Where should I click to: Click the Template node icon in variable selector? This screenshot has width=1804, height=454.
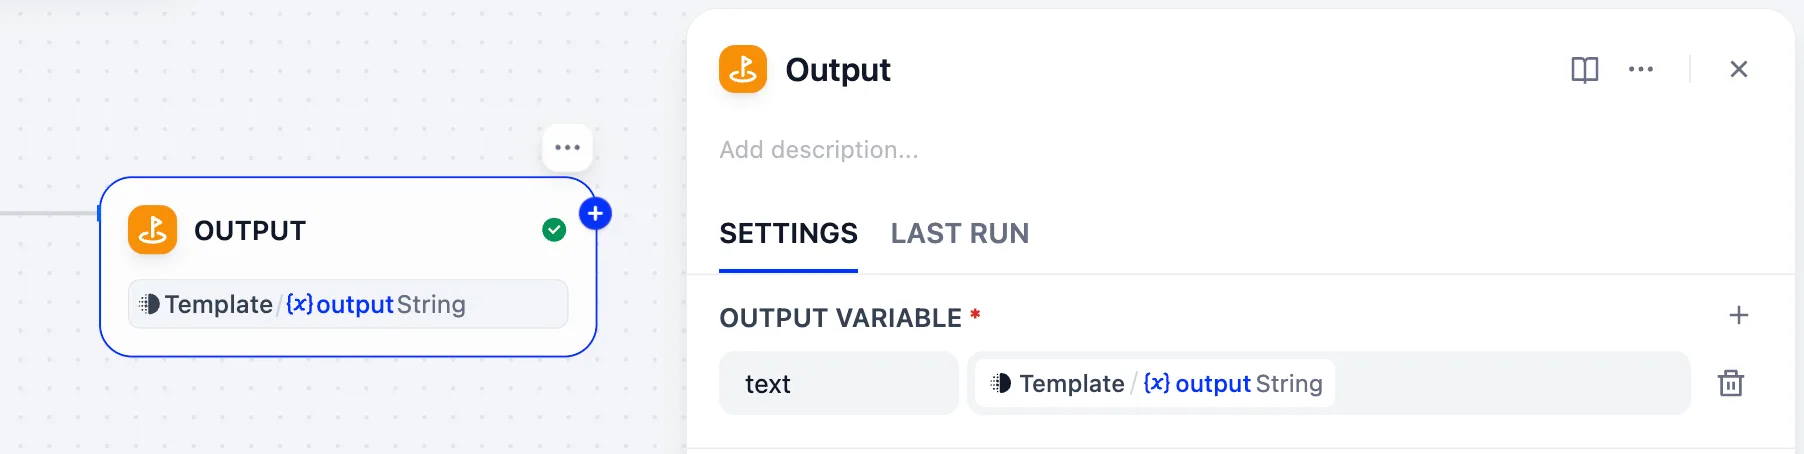pyautogui.click(x=1000, y=383)
